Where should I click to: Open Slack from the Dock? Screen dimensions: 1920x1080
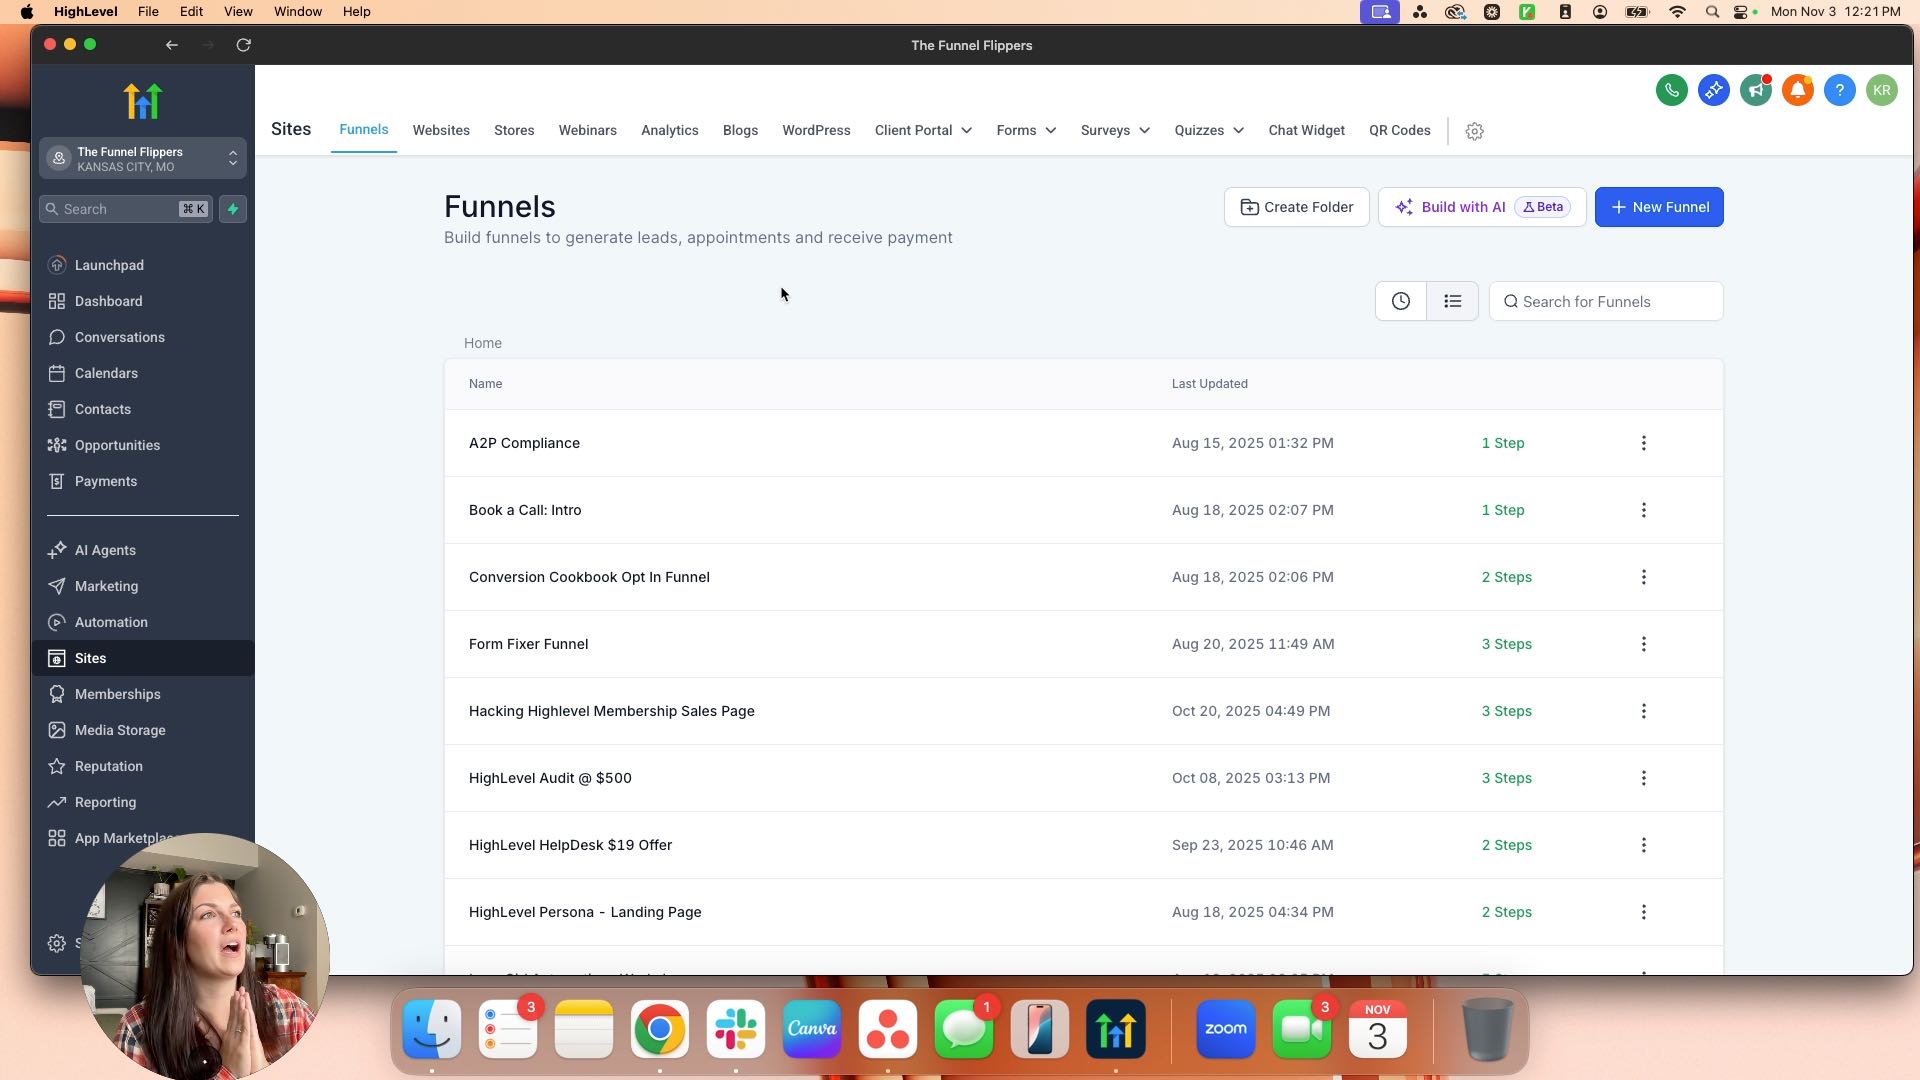click(x=736, y=1029)
